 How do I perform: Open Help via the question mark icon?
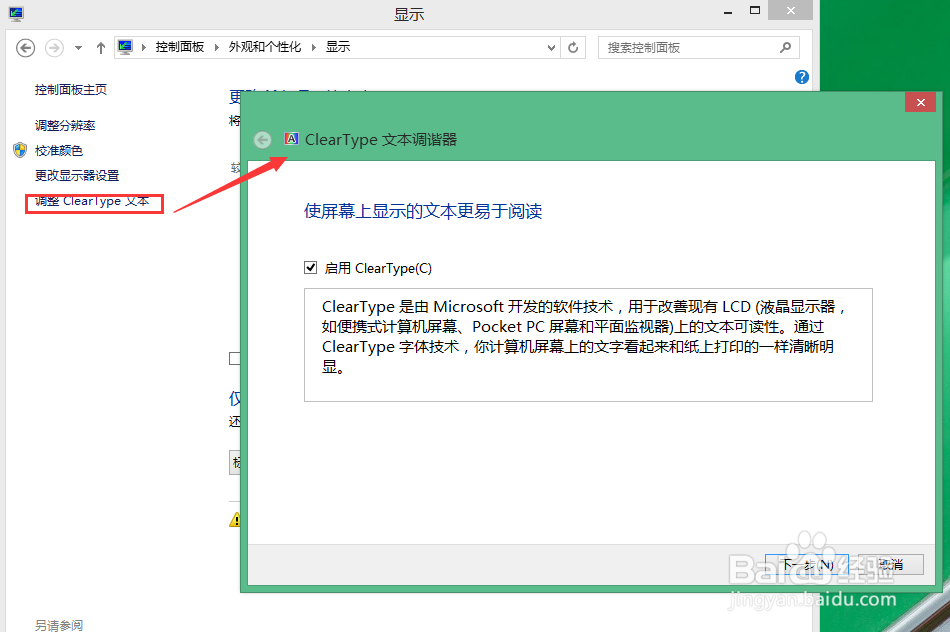[801, 77]
